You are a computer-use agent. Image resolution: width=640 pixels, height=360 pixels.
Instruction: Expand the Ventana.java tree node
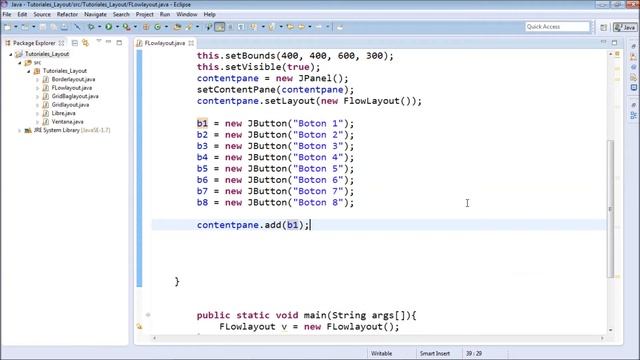37,122
